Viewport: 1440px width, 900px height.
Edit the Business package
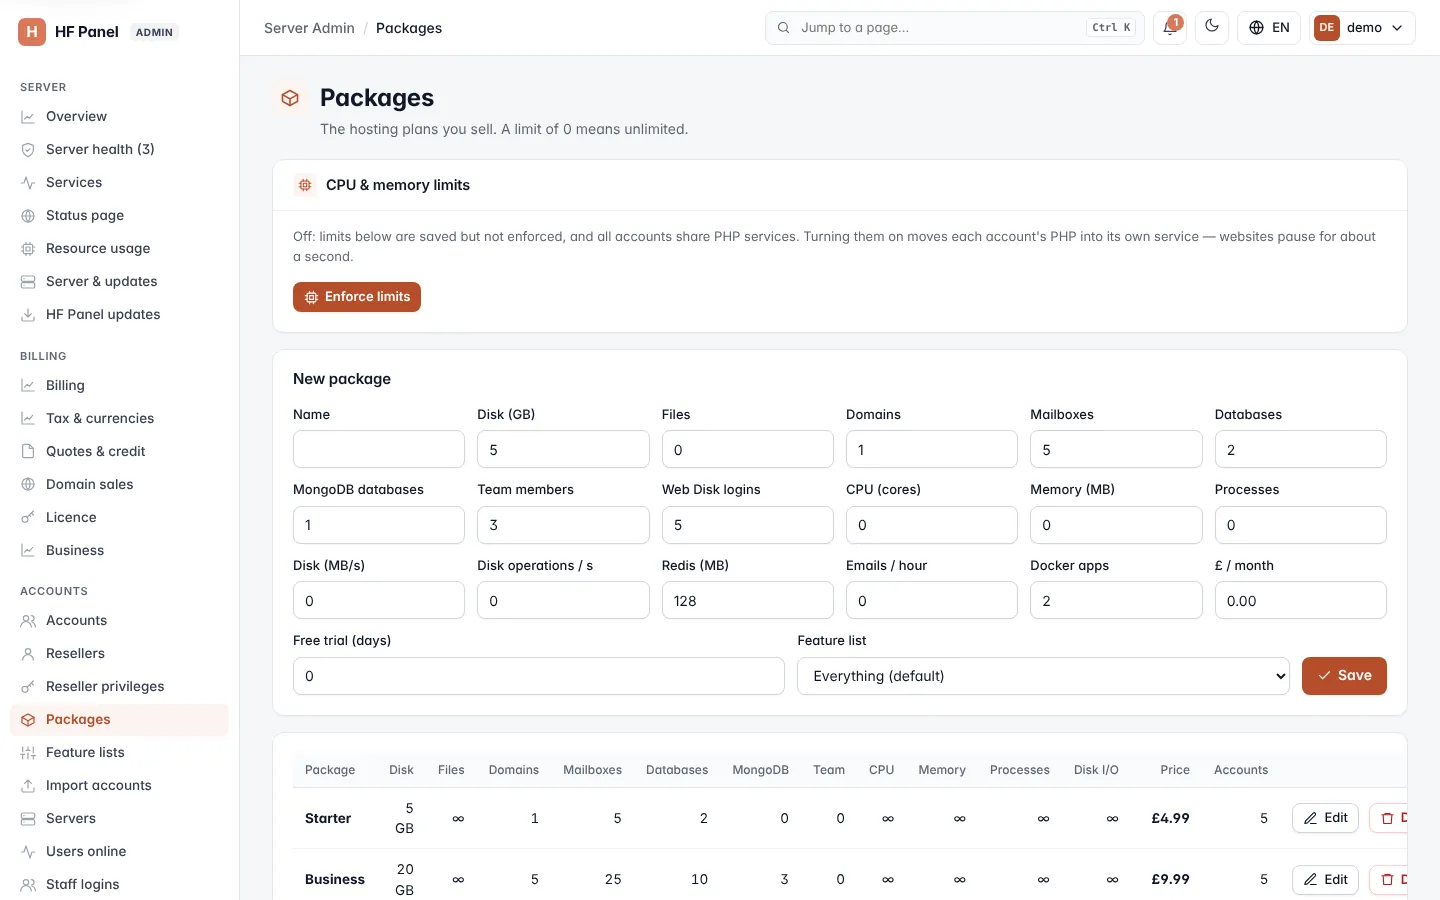coord(1325,880)
